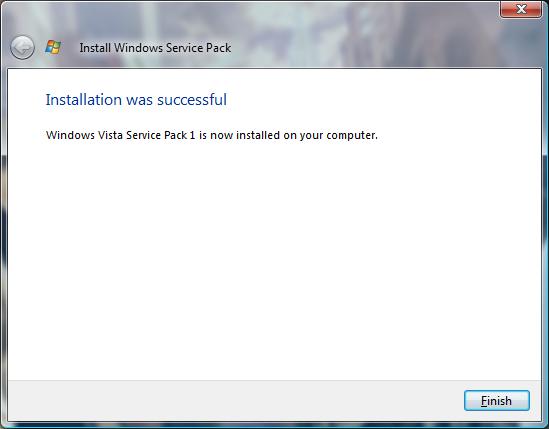
Task: Click the Finish button
Action: click(496, 400)
